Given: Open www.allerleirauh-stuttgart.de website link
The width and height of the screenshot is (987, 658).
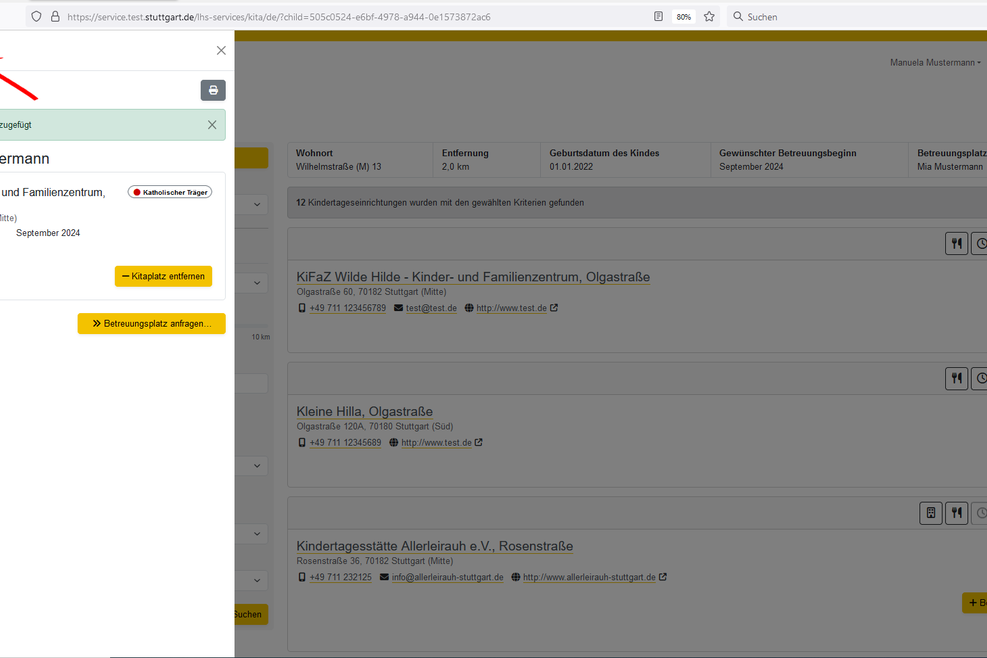Looking at the screenshot, I should pyautogui.click(x=588, y=577).
